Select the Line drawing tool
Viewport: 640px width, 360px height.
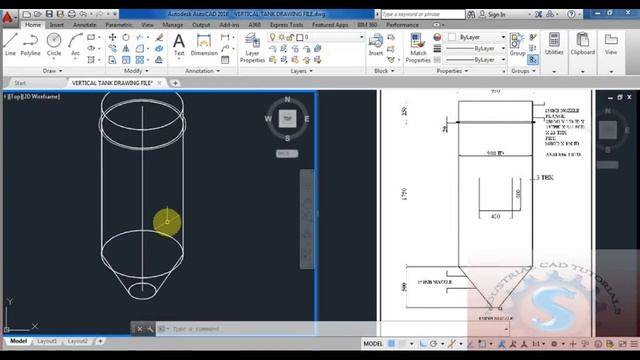[x=10, y=44]
